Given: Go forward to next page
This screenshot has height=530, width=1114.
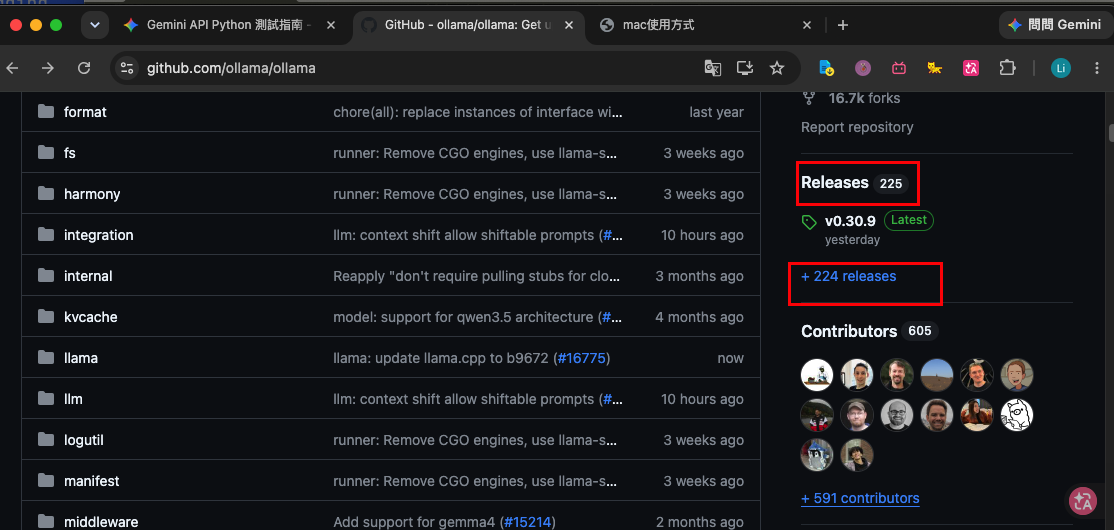Looking at the screenshot, I should pyautogui.click(x=48, y=68).
